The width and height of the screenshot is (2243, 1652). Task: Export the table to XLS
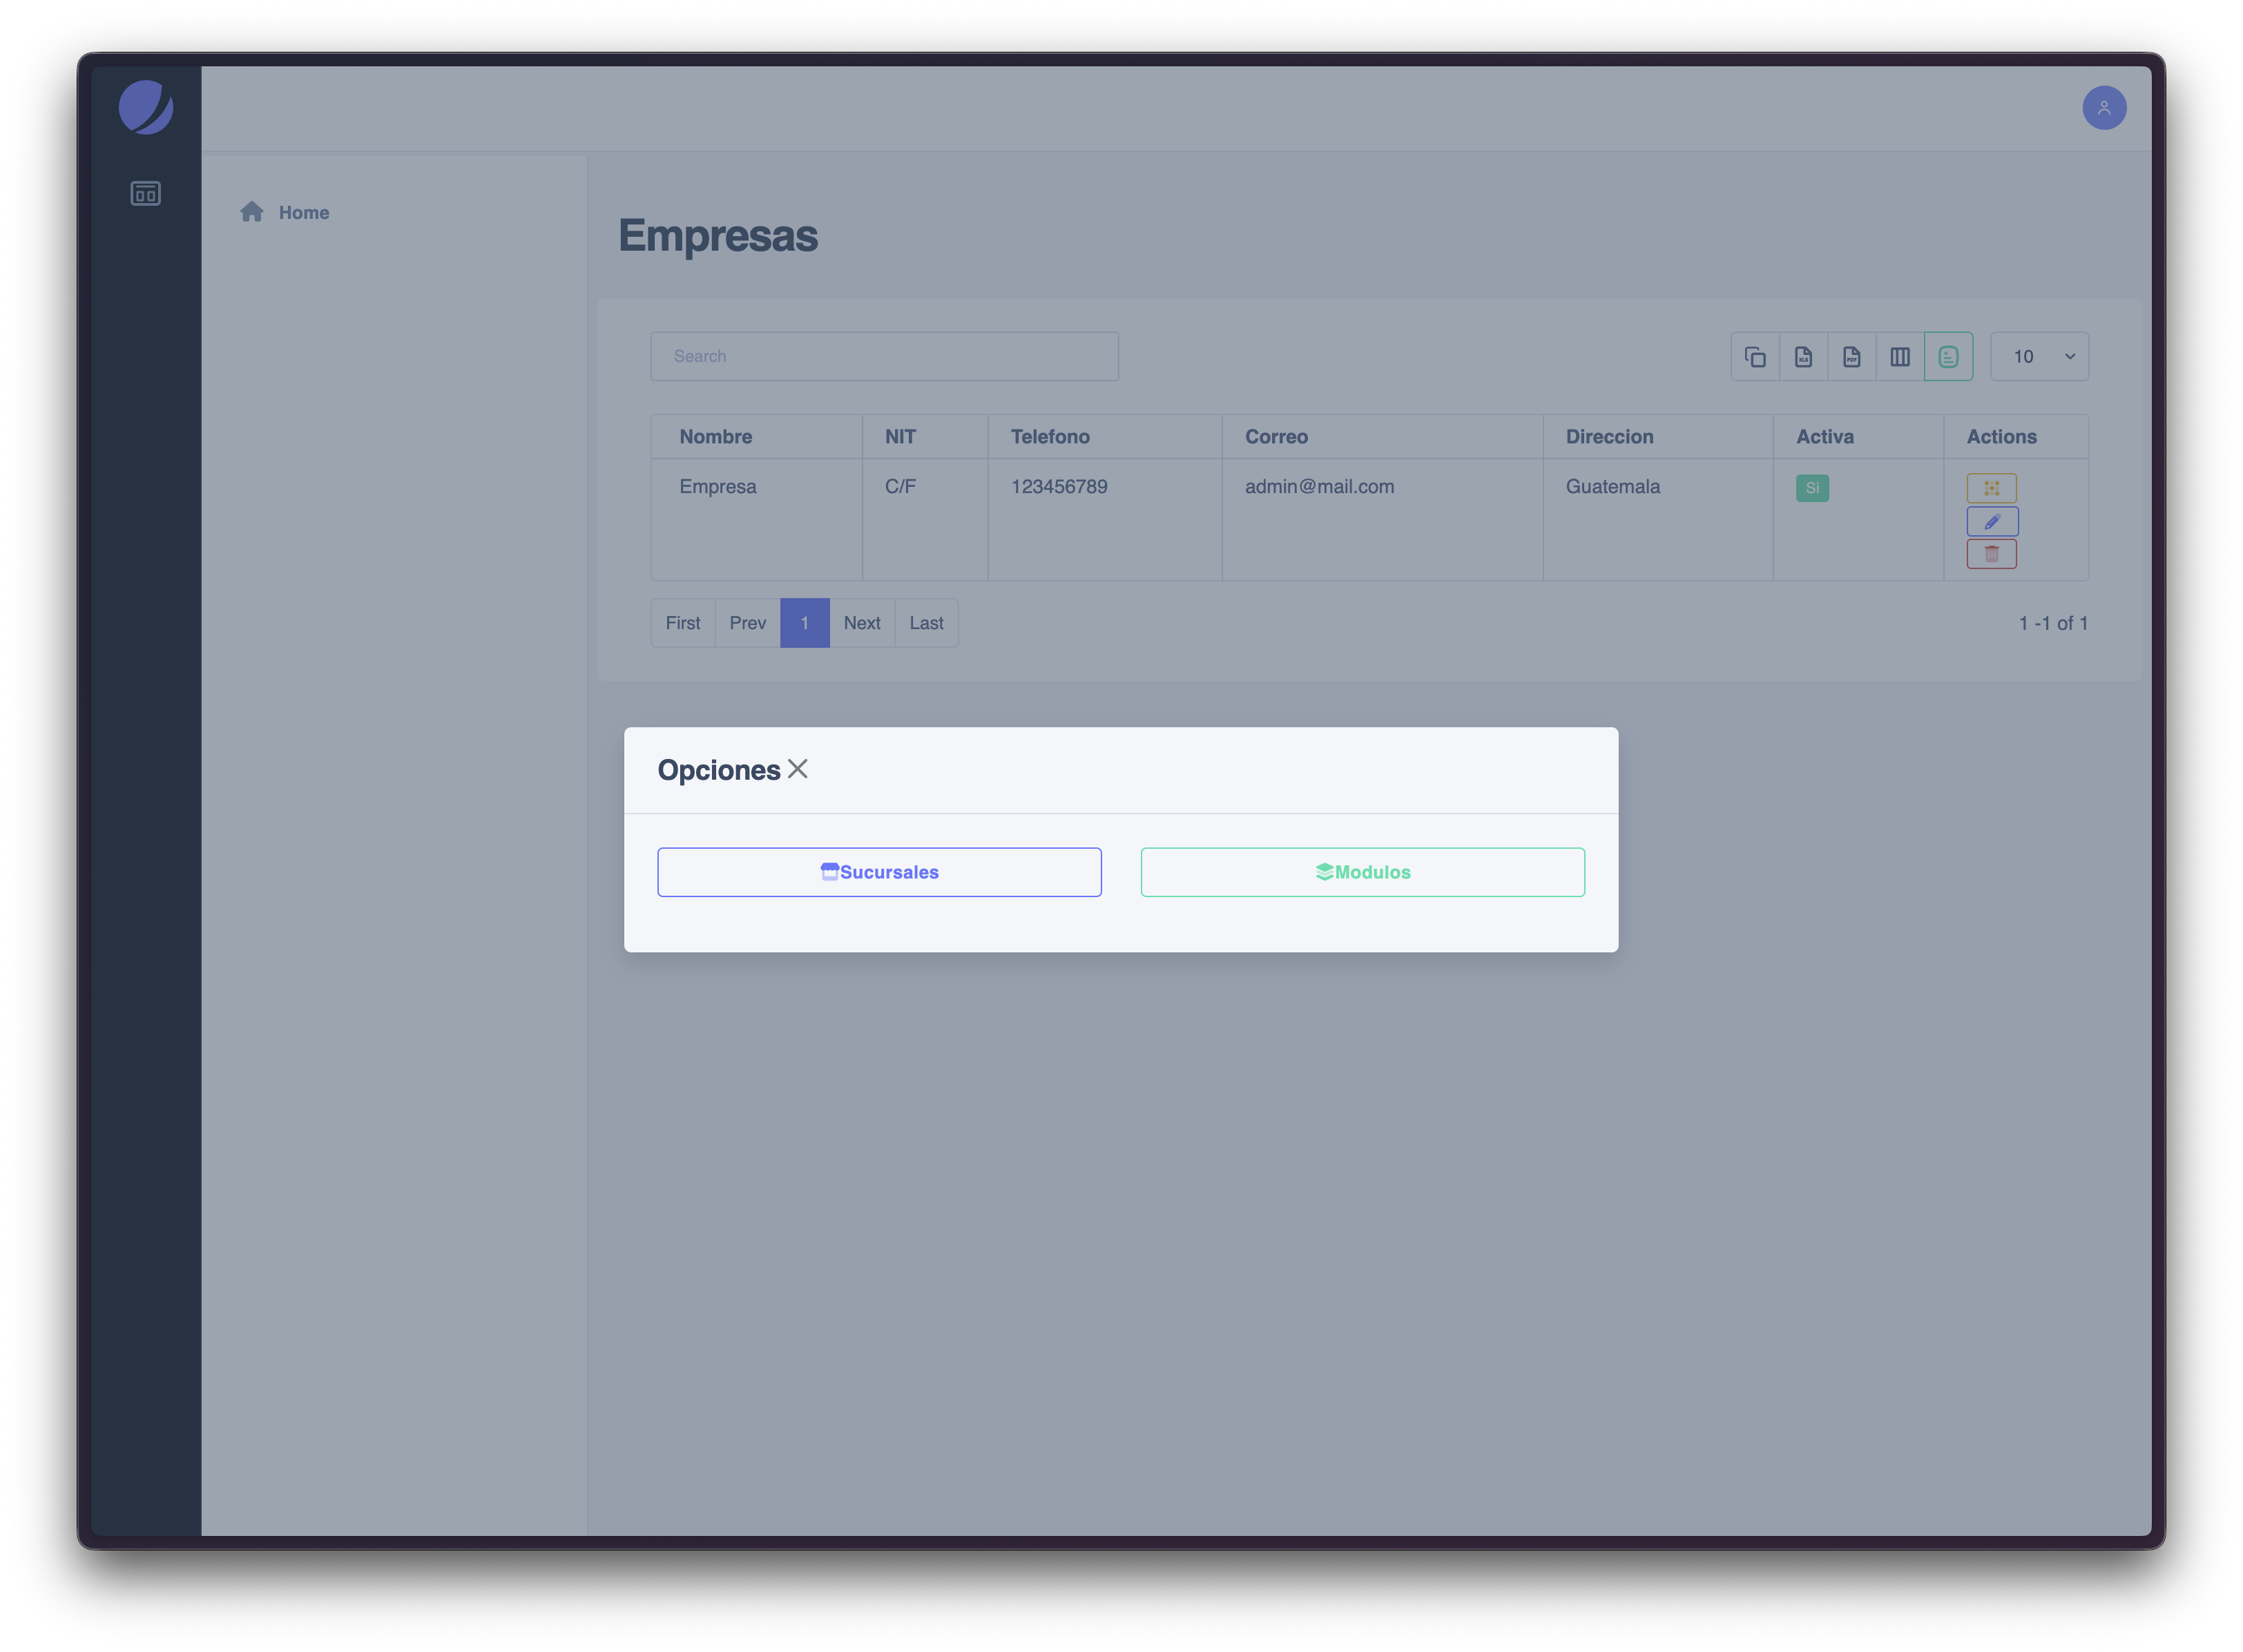click(1803, 356)
